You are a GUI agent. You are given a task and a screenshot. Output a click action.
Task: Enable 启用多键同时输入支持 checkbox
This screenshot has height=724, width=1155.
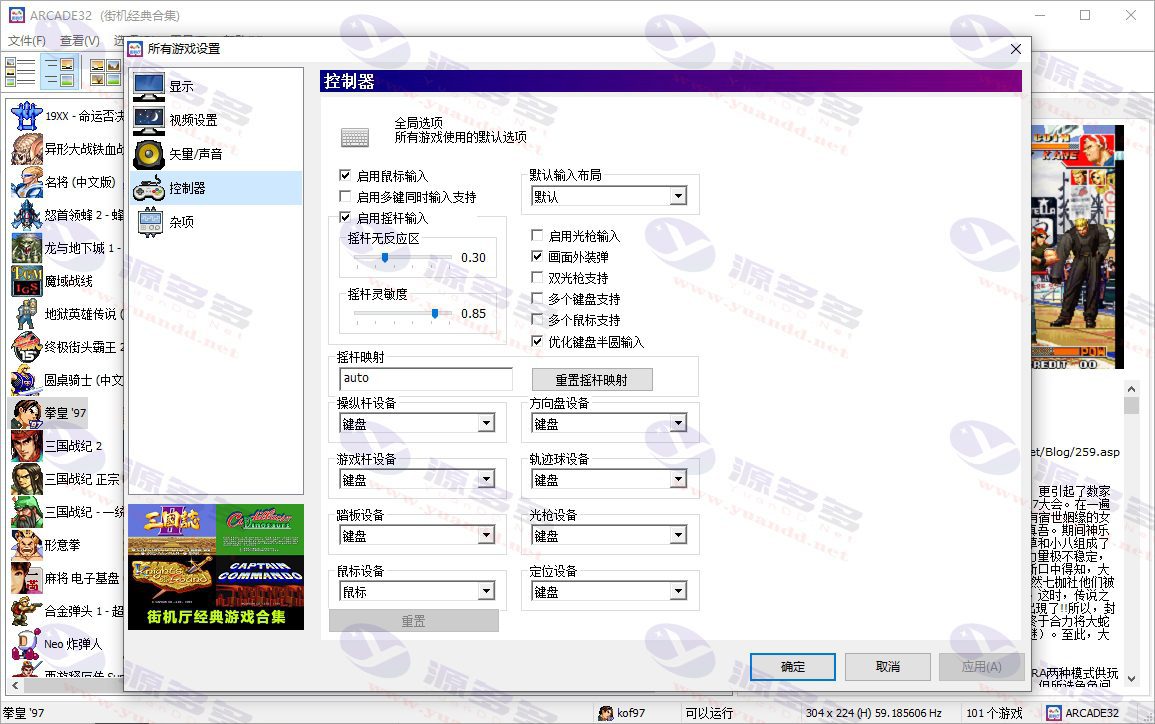coord(345,196)
